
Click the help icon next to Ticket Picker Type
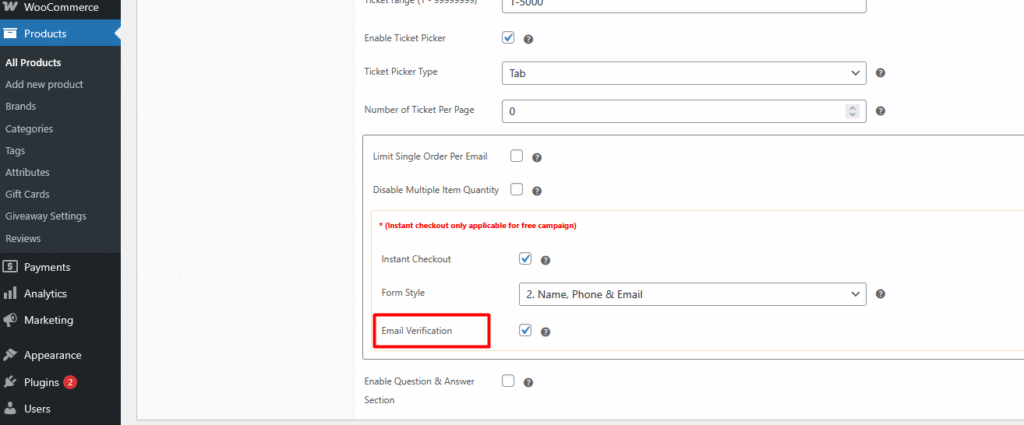(x=881, y=73)
